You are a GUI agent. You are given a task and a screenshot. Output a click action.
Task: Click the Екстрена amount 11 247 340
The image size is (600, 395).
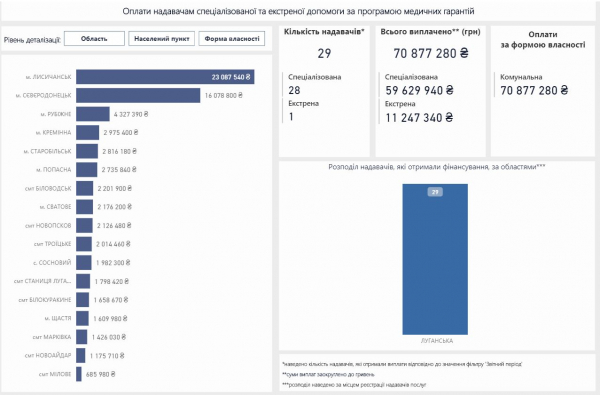[419, 118]
